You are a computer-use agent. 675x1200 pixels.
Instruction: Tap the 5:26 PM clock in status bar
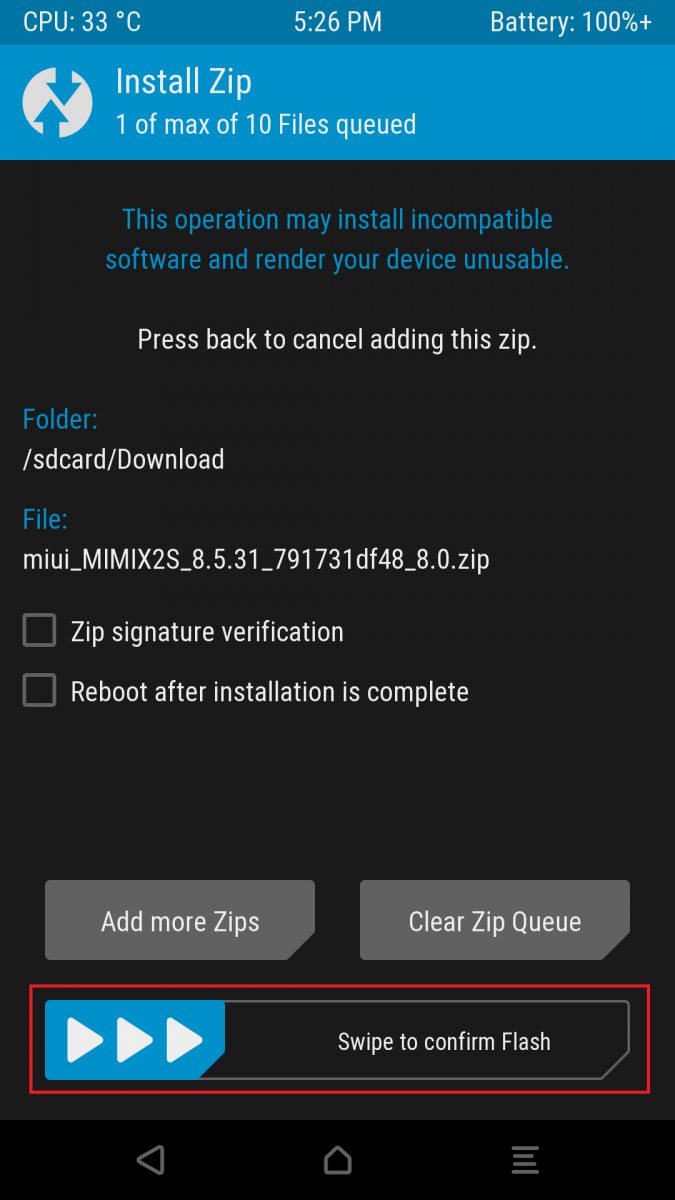pos(338,22)
